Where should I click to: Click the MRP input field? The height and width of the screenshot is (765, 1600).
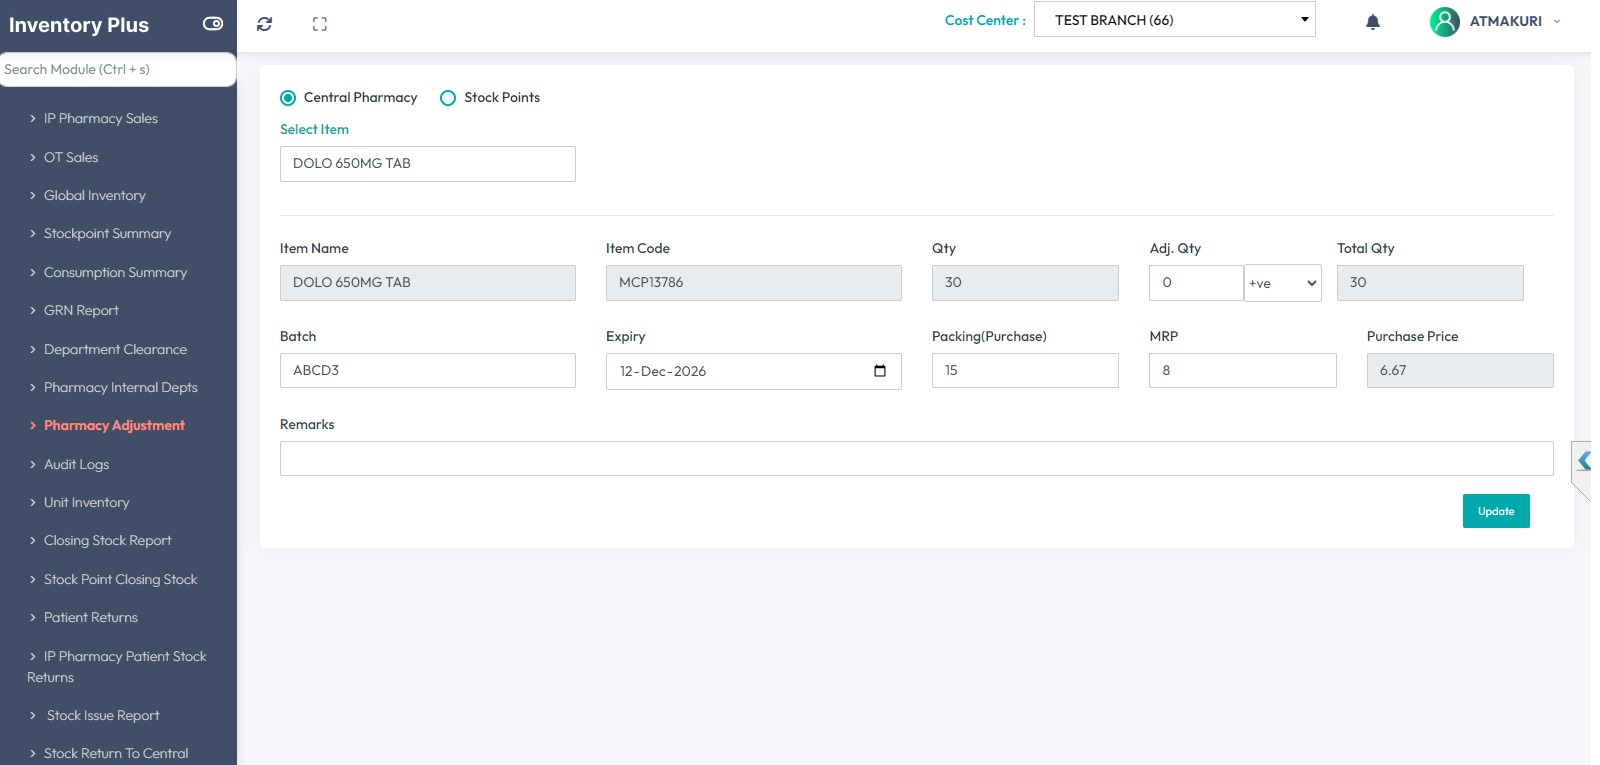(x=1243, y=370)
